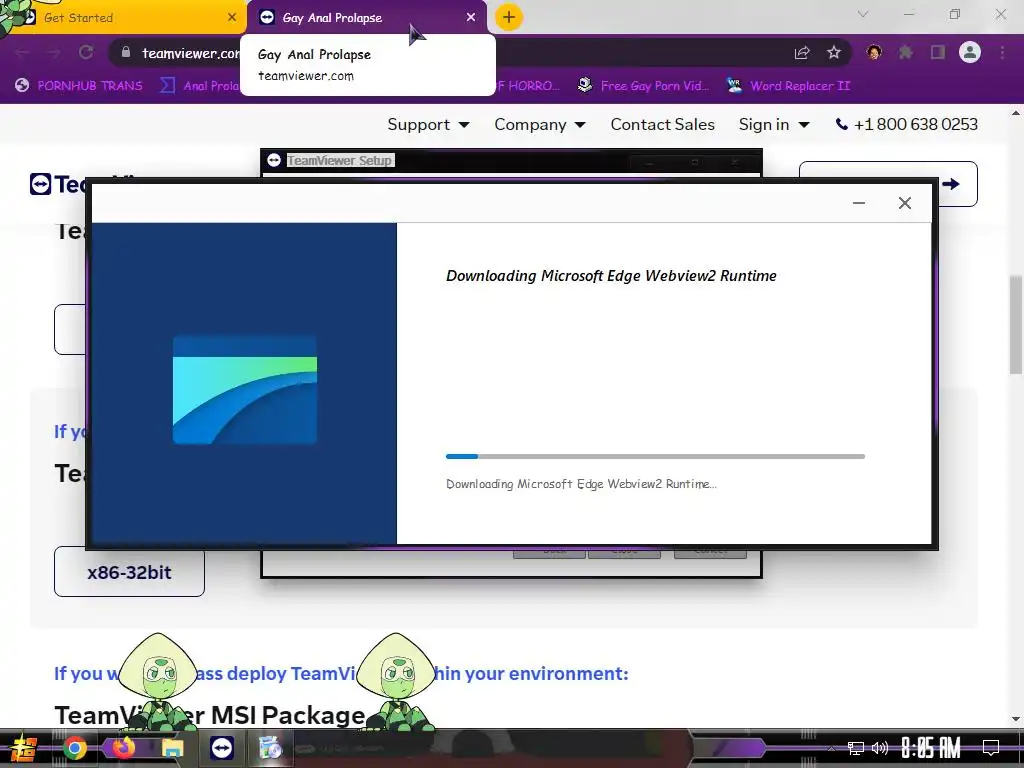The width and height of the screenshot is (1024, 768).
Task: Click the status text under the progress bar
Action: [x=581, y=484]
